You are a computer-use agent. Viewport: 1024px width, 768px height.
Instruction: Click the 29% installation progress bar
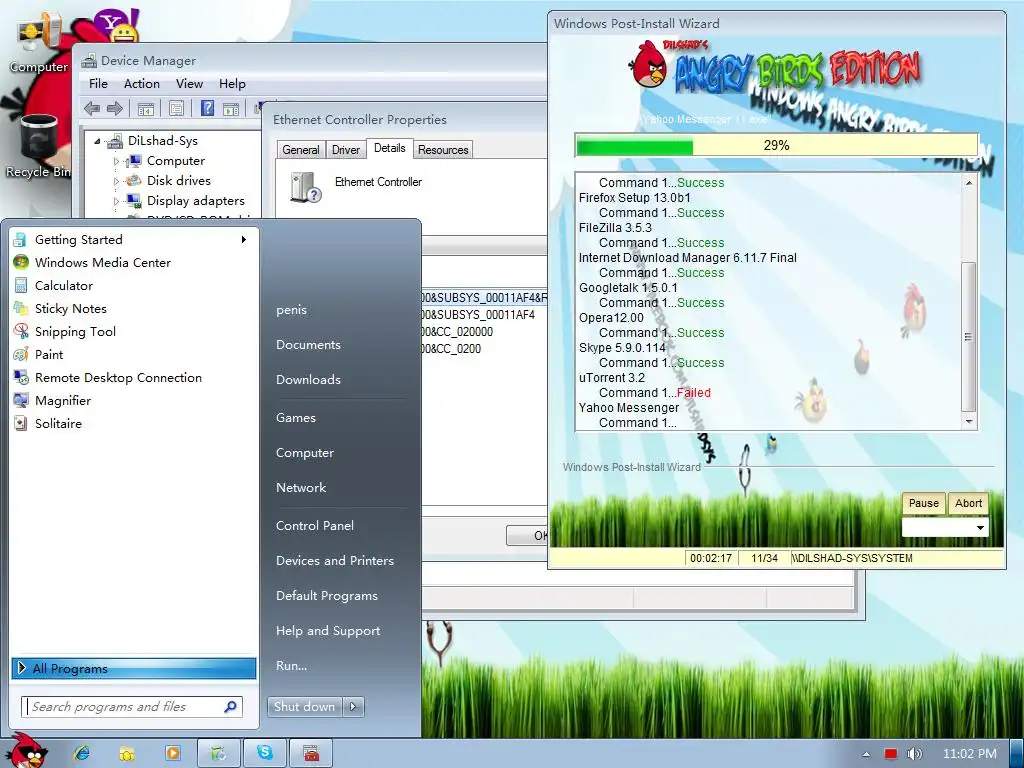(776, 145)
